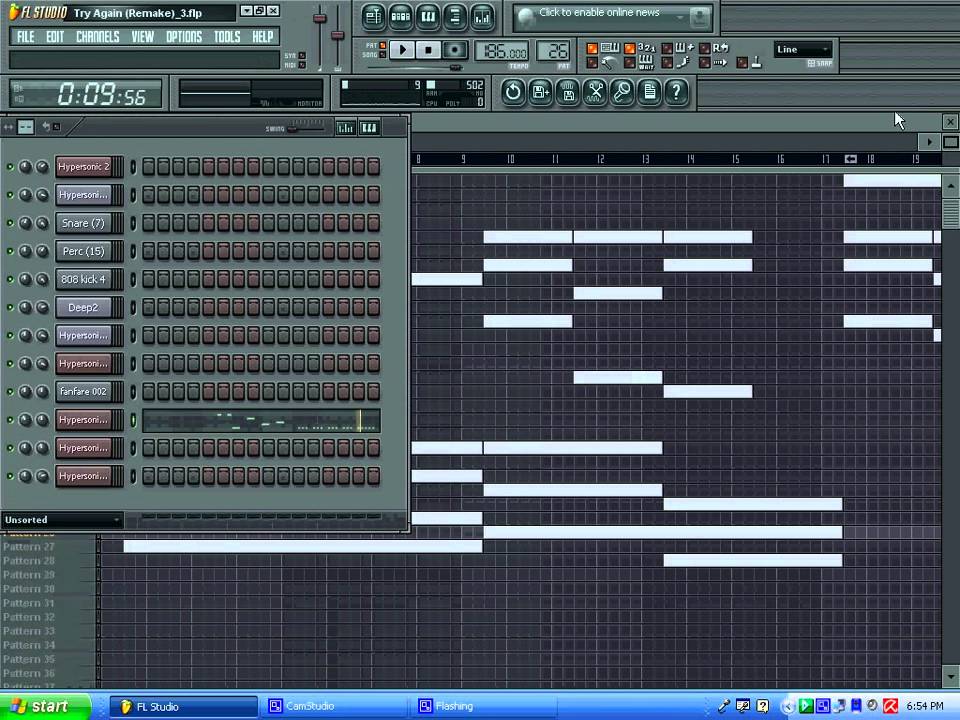Show the step sequencer window icon
The height and width of the screenshot is (720, 960).
(401, 17)
